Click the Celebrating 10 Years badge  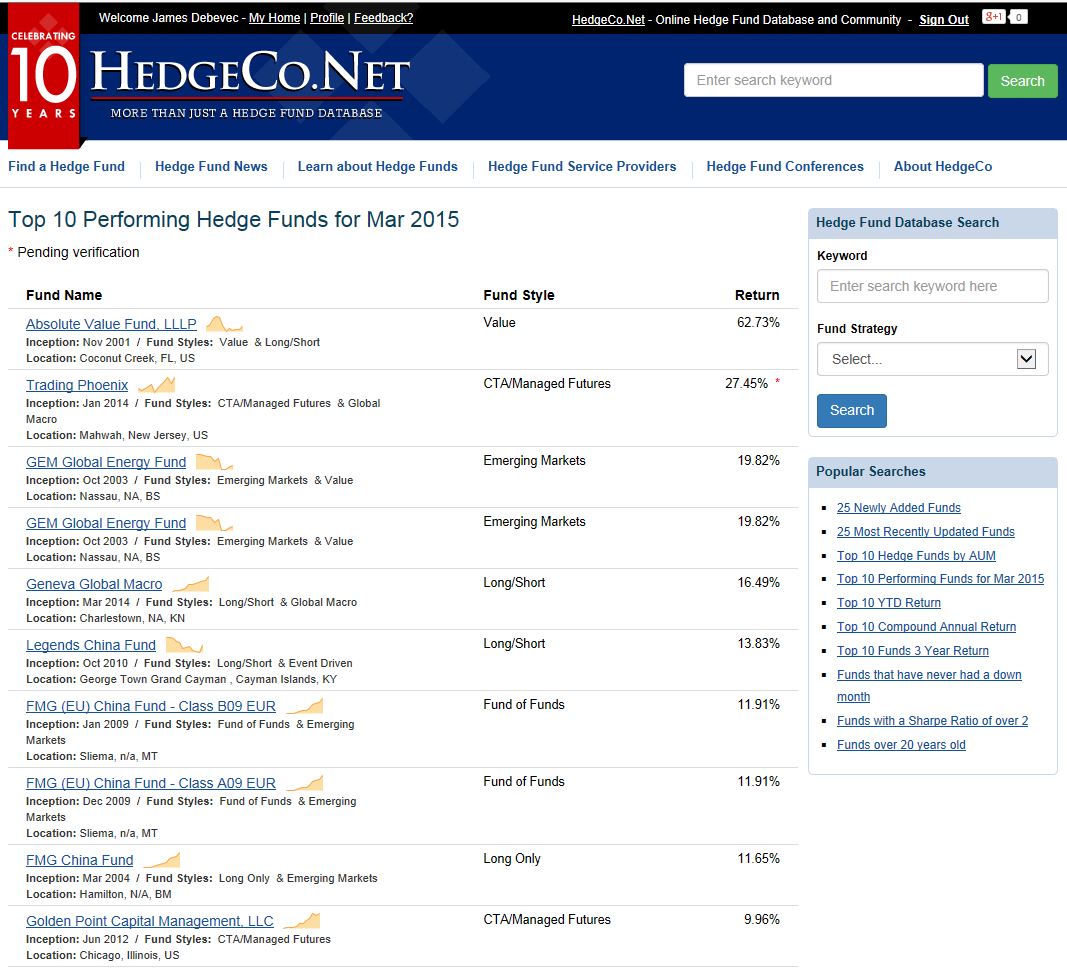[x=44, y=75]
